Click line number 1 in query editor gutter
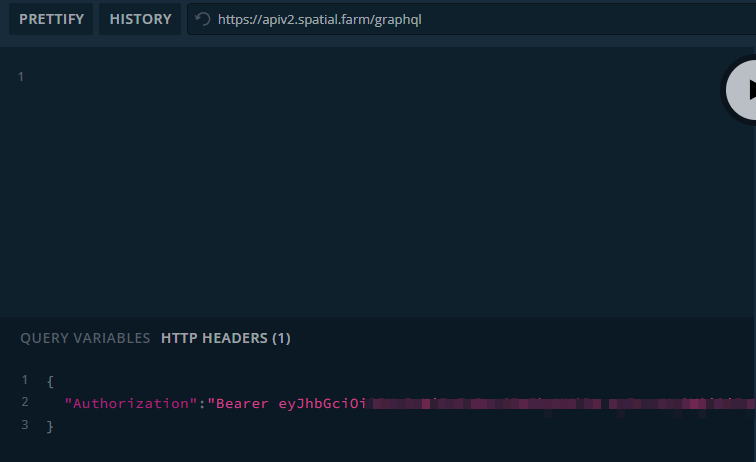The height and width of the screenshot is (462, 756). [21, 77]
